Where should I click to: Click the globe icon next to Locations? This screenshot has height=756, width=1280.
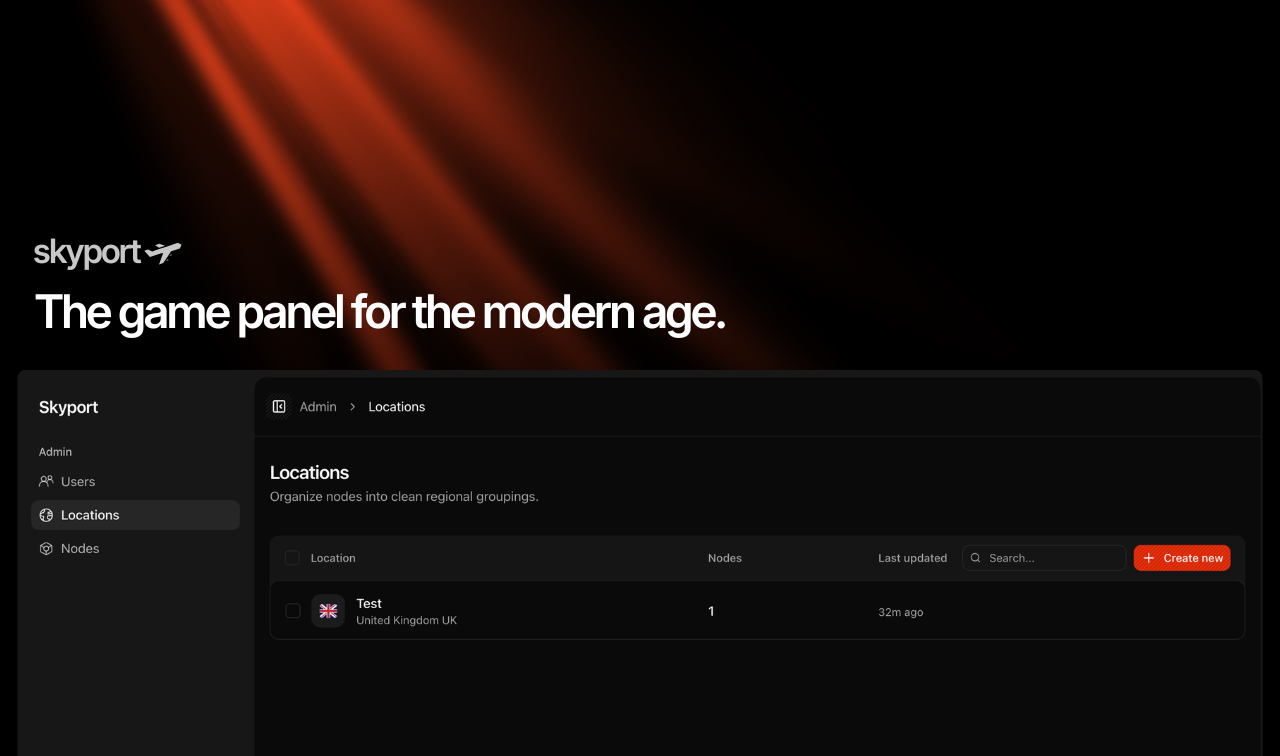point(46,515)
